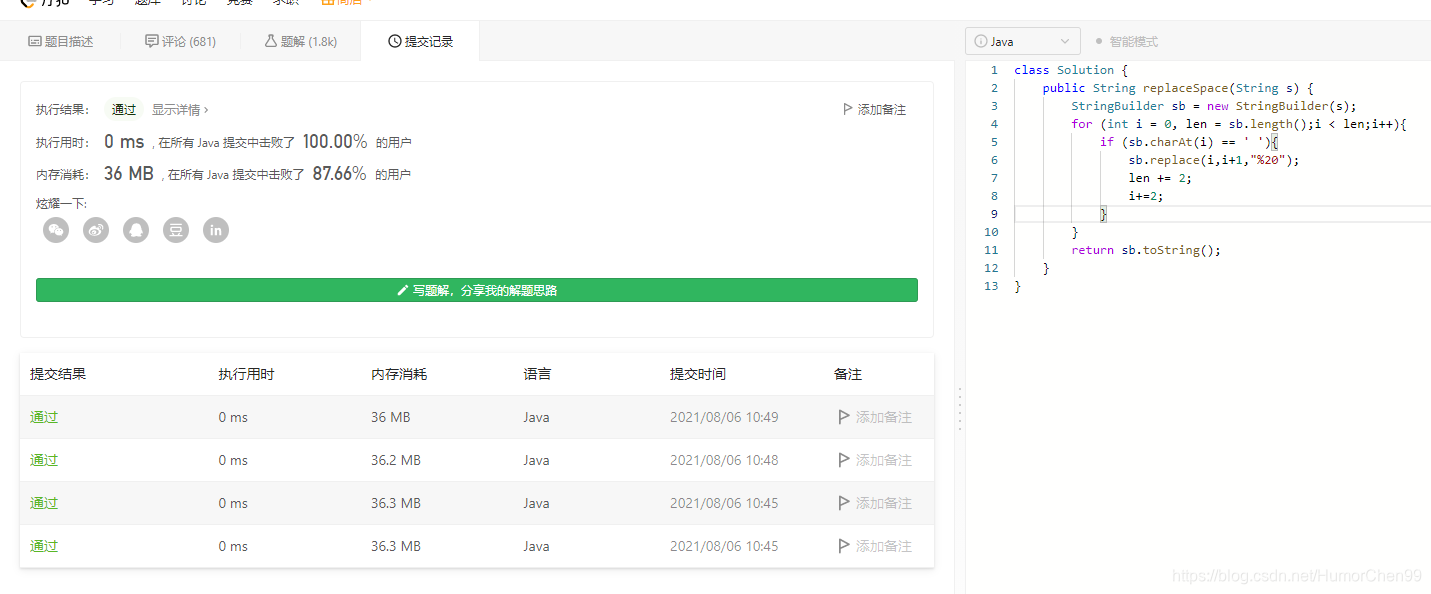This screenshot has width=1431, height=594.
Task: Click the sb.replace(i,i+1,"%20") line
Action: (x=1214, y=160)
